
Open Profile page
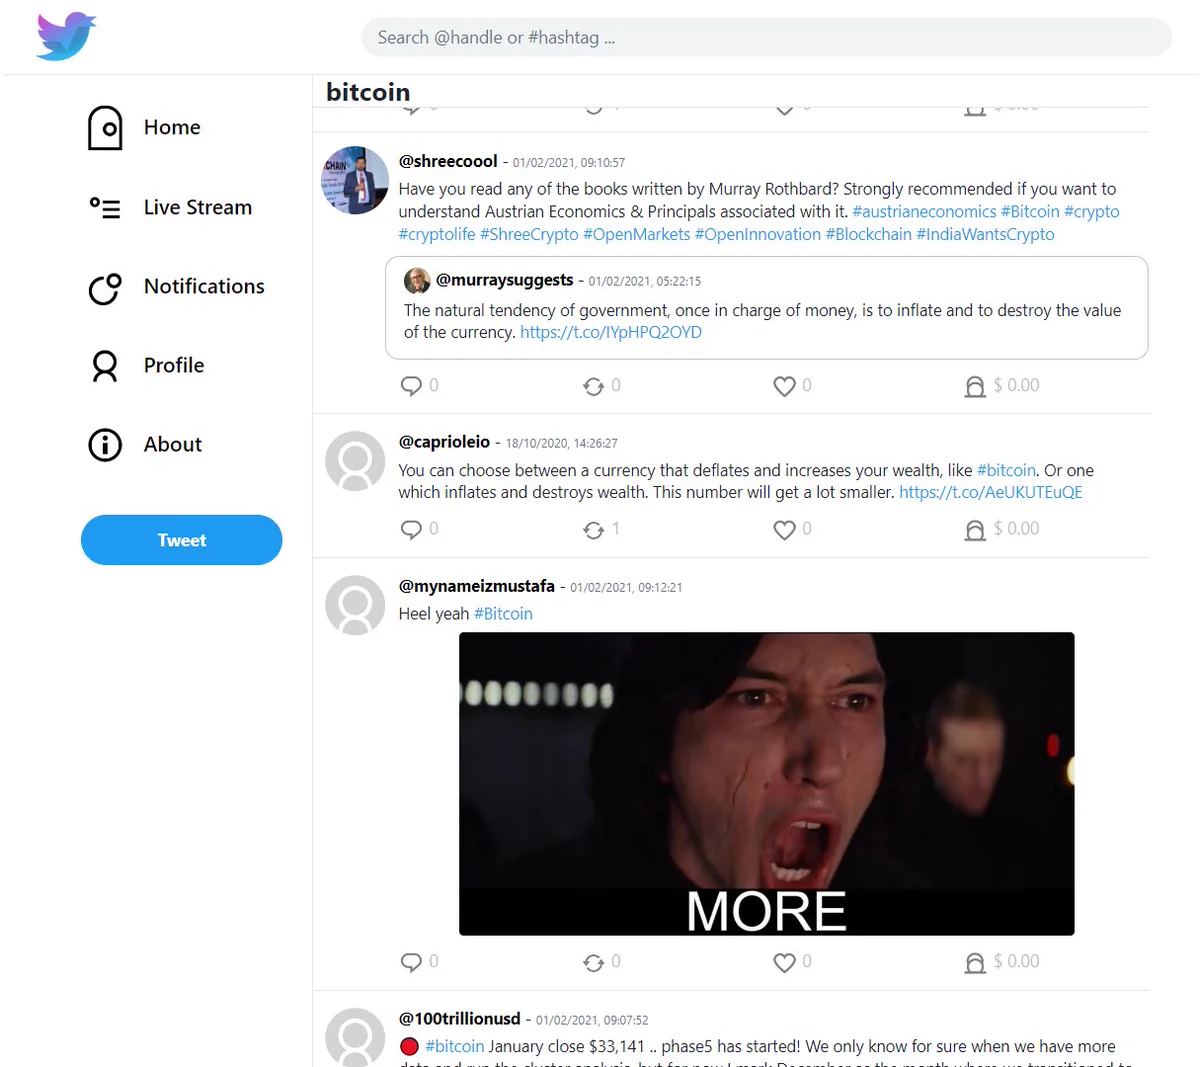pyautogui.click(x=174, y=365)
